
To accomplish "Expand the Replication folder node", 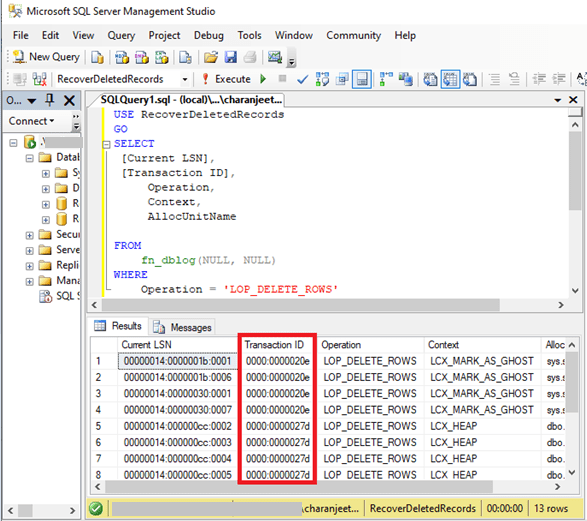I will (x=30, y=266).
